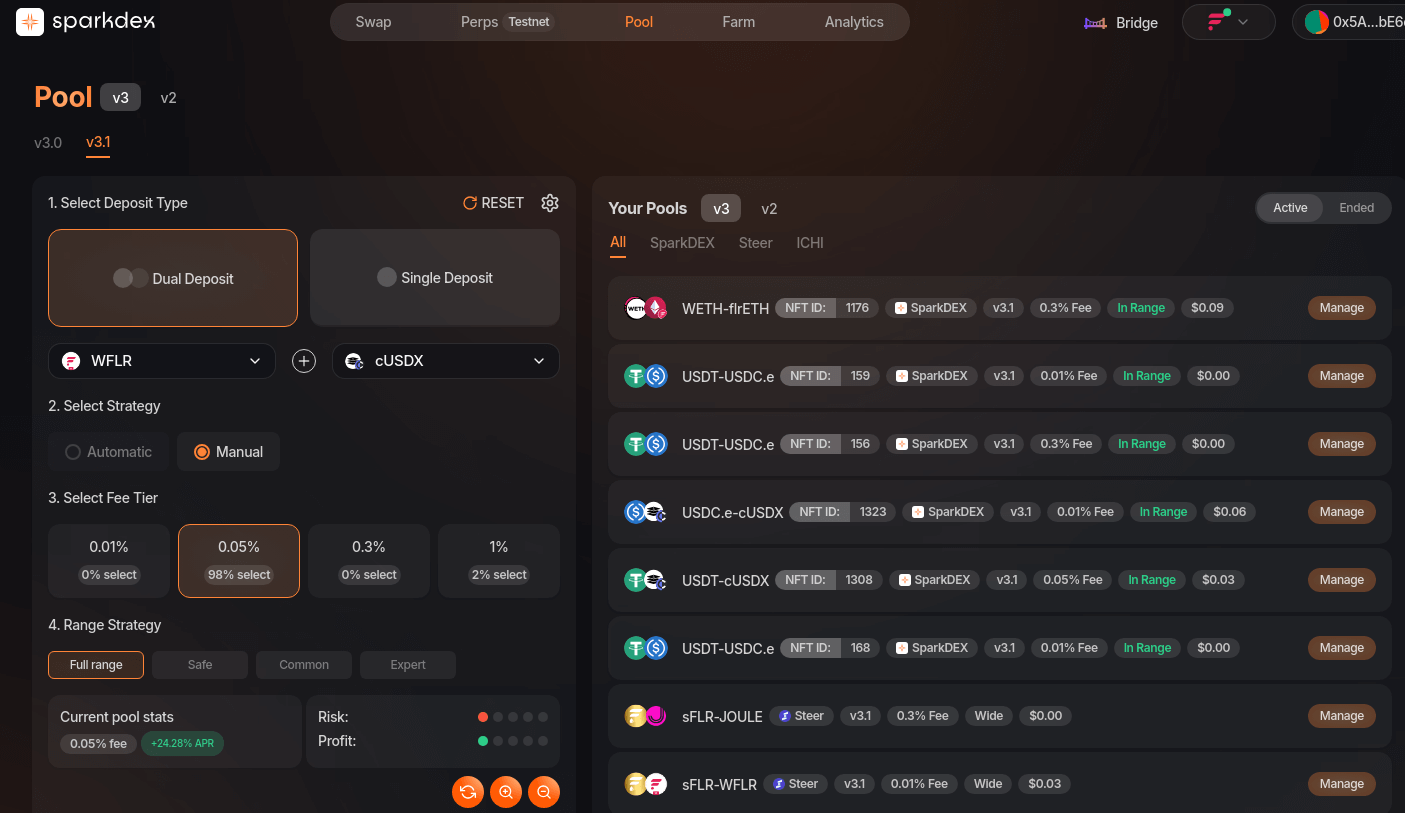The width and height of the screenshot is (1405, 813).
Task: Click the zoom out magnifier icon
Action: point(543,792)
